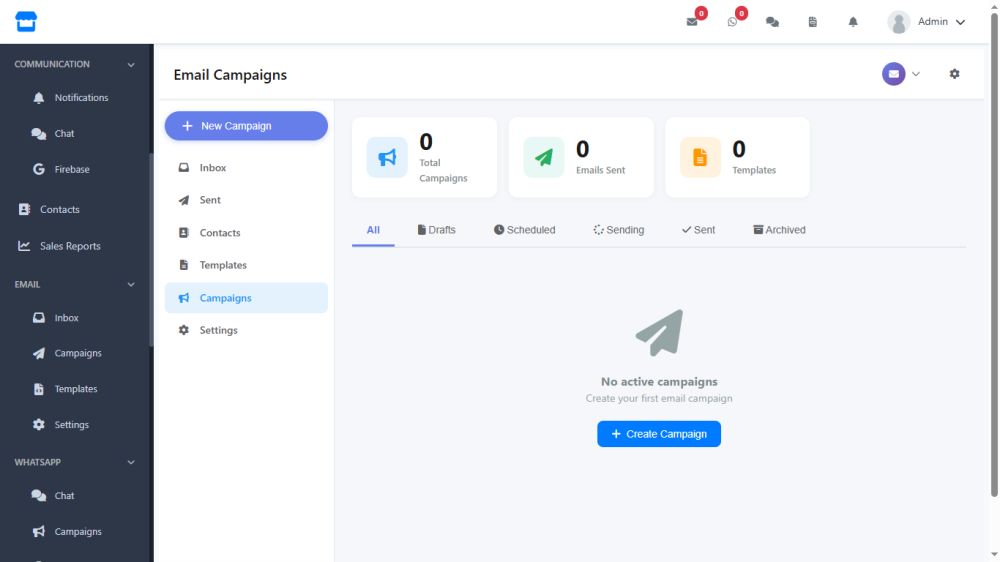The image size is (1000, 562).
Task: Click the document icon in top bar
Action: (x=812, y=22)
